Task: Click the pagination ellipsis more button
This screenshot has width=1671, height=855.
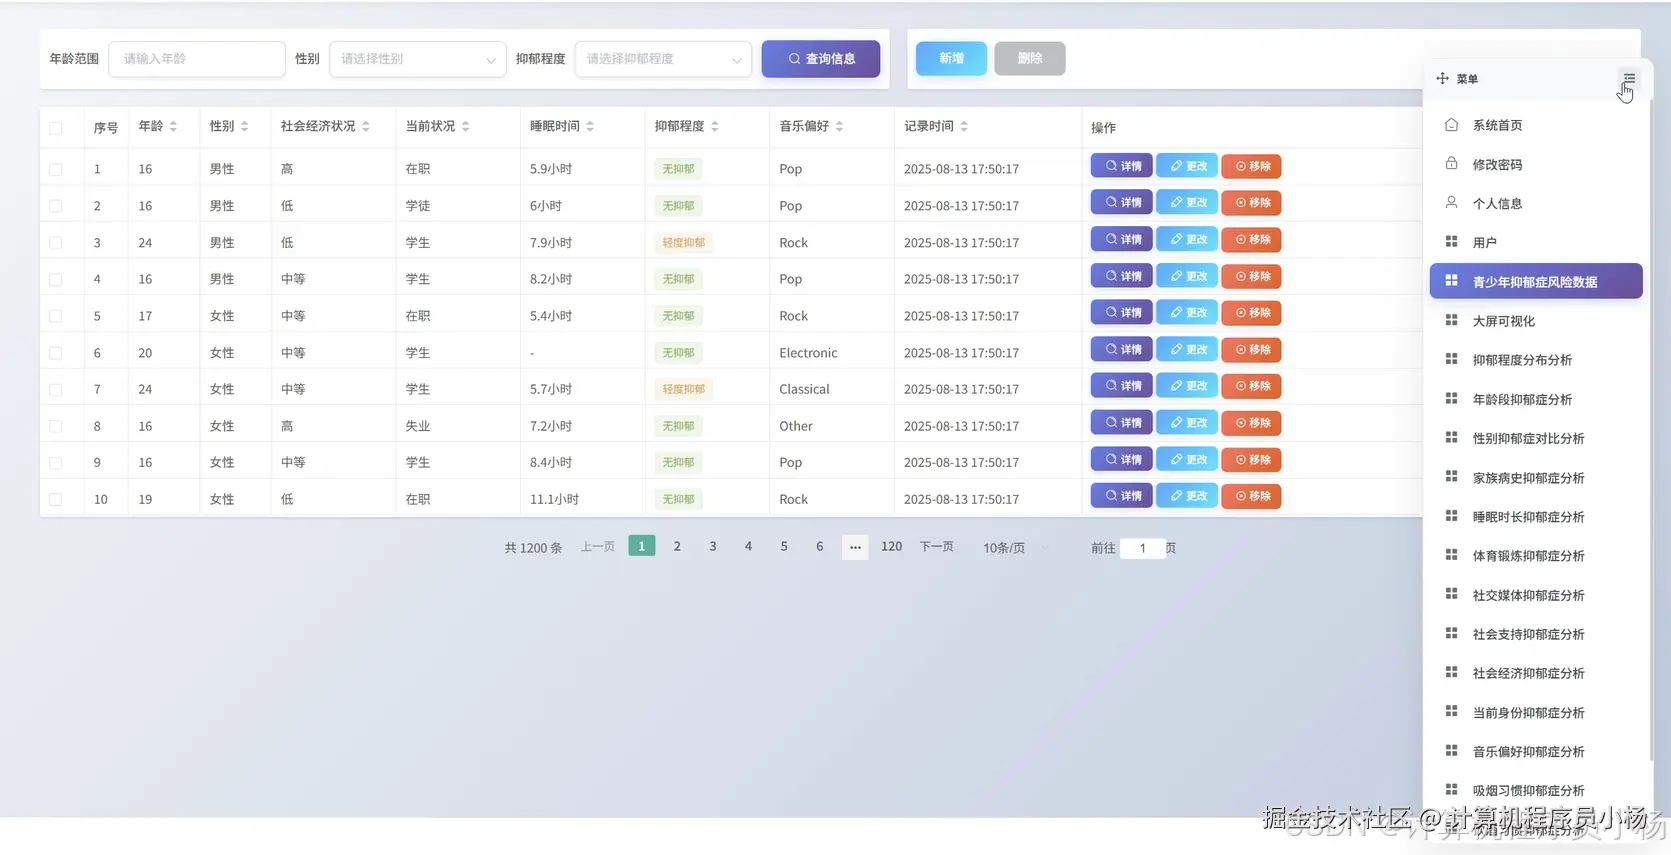Action: click(855, 547)
